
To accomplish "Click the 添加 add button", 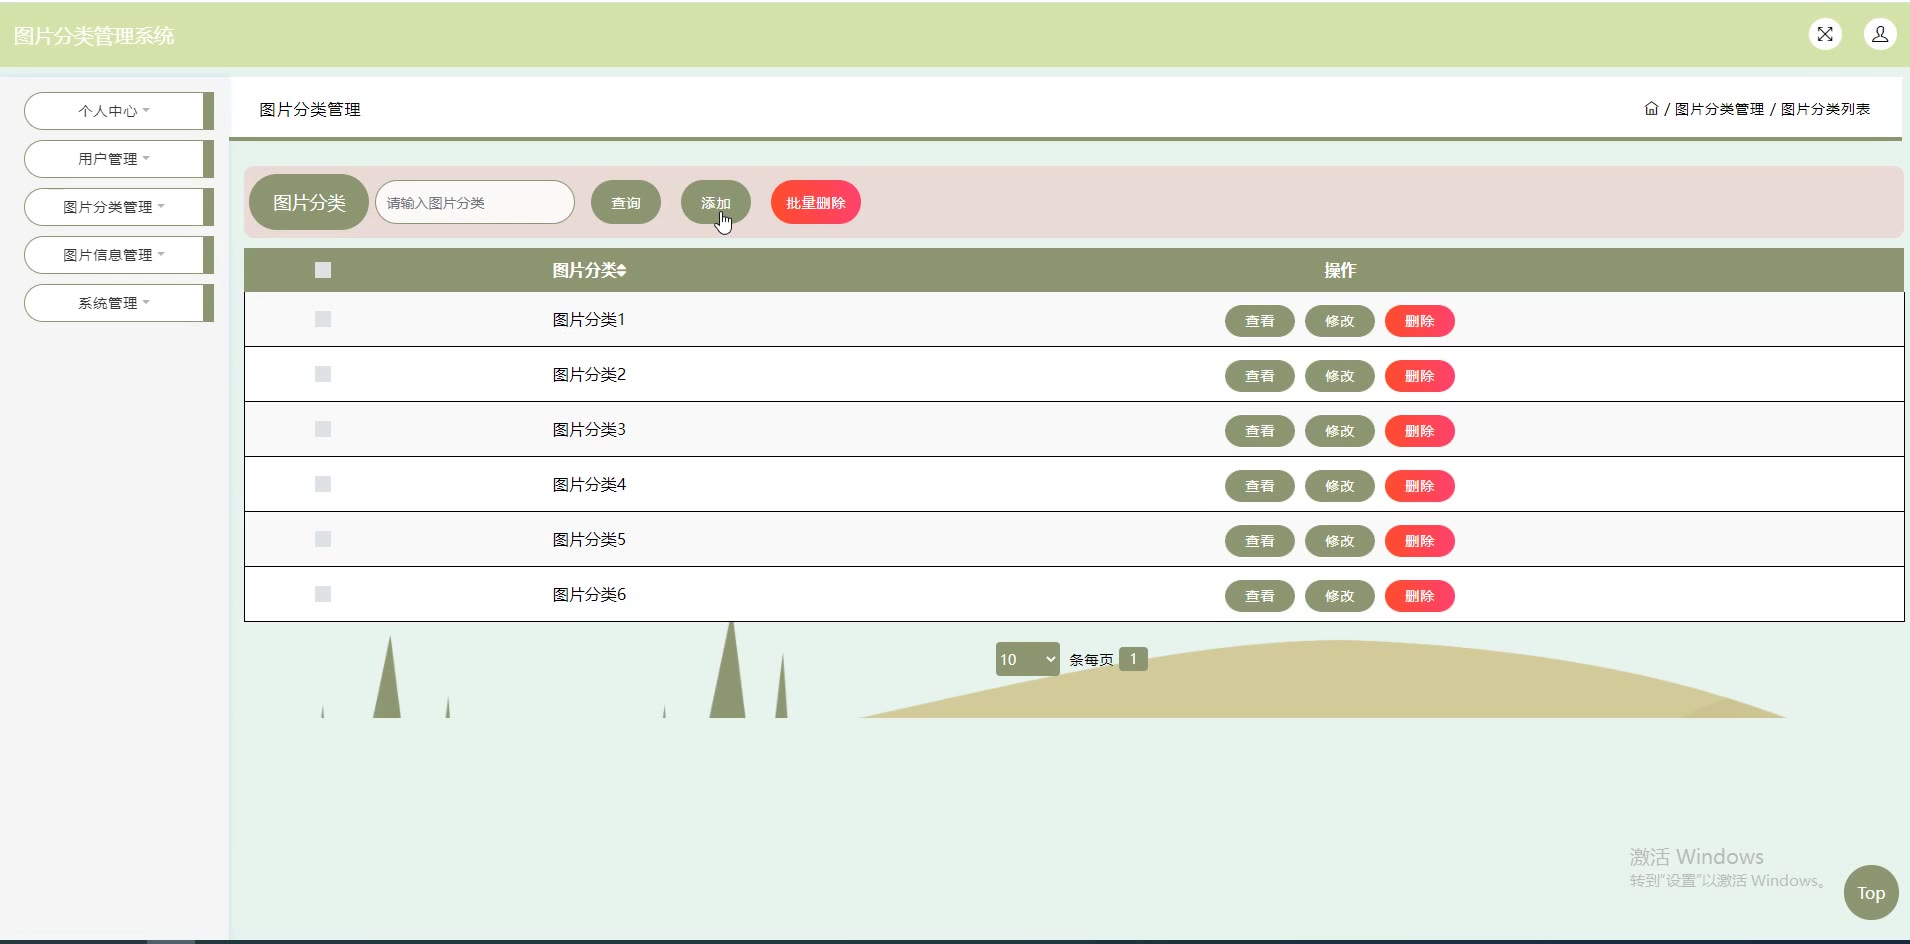I will (x=716, y=203).
